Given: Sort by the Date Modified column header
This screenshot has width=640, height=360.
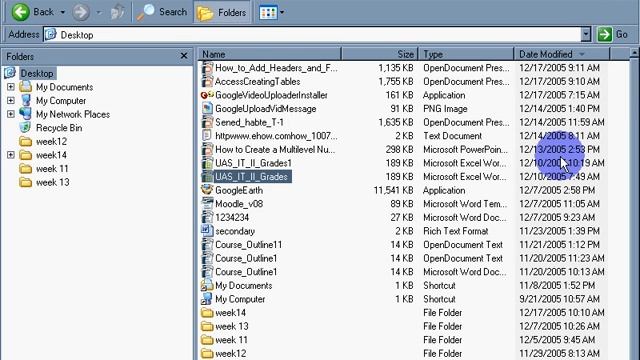Looking at the screenshot, I should 562,54.
